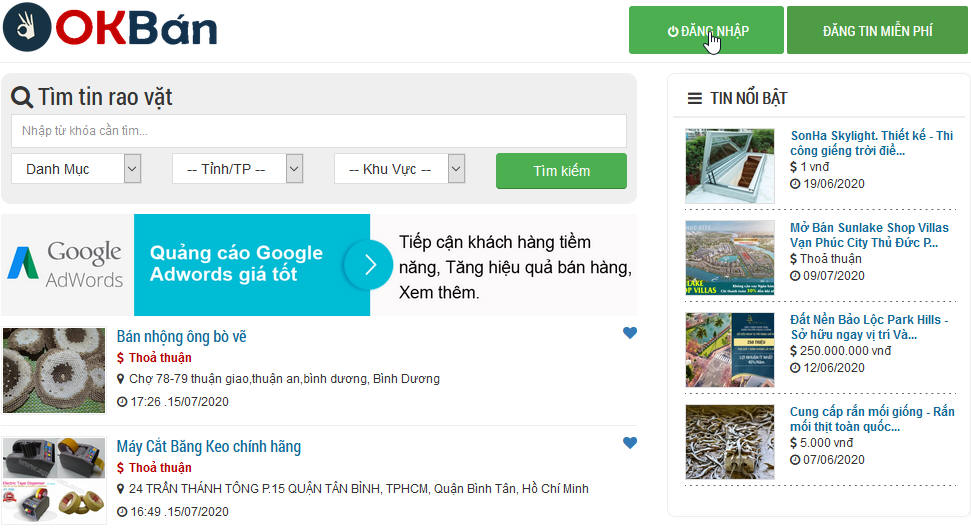Click the Bảo Lộc Park Hills thumbnail
Screen dimensions: 971x532
[729, 350]
